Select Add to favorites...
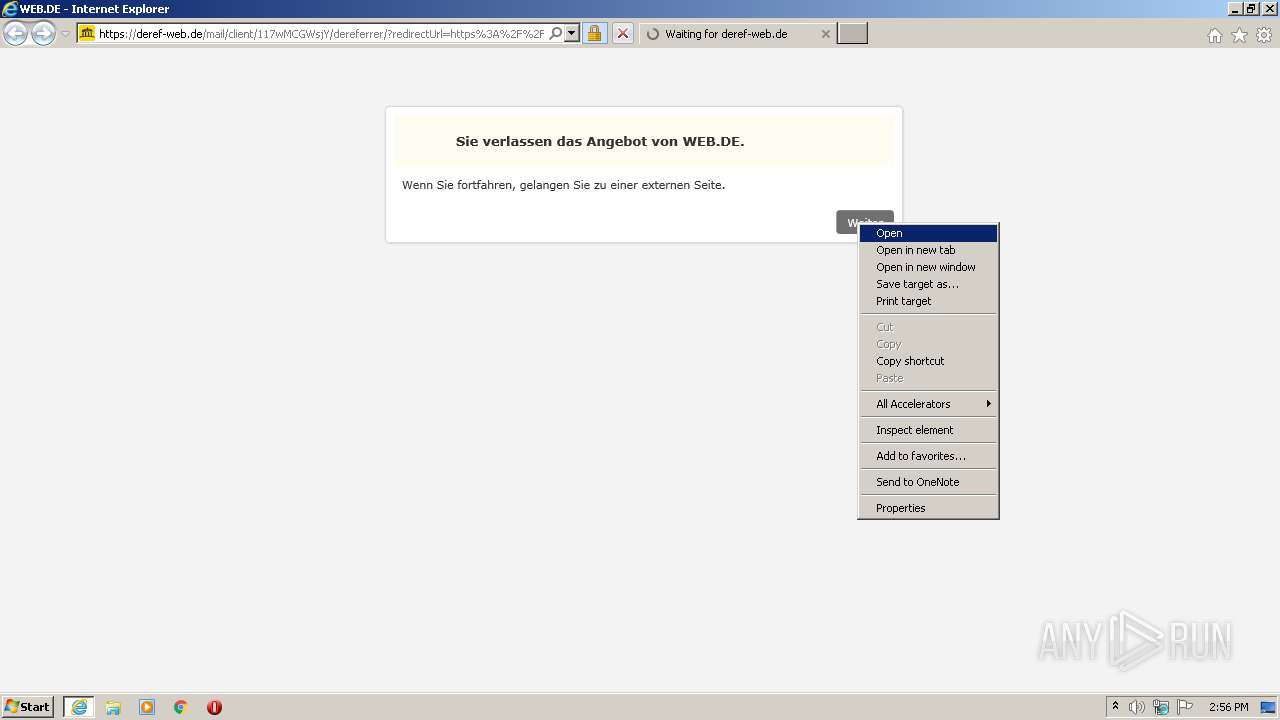The image size is (1280, 720). point(928,456)
